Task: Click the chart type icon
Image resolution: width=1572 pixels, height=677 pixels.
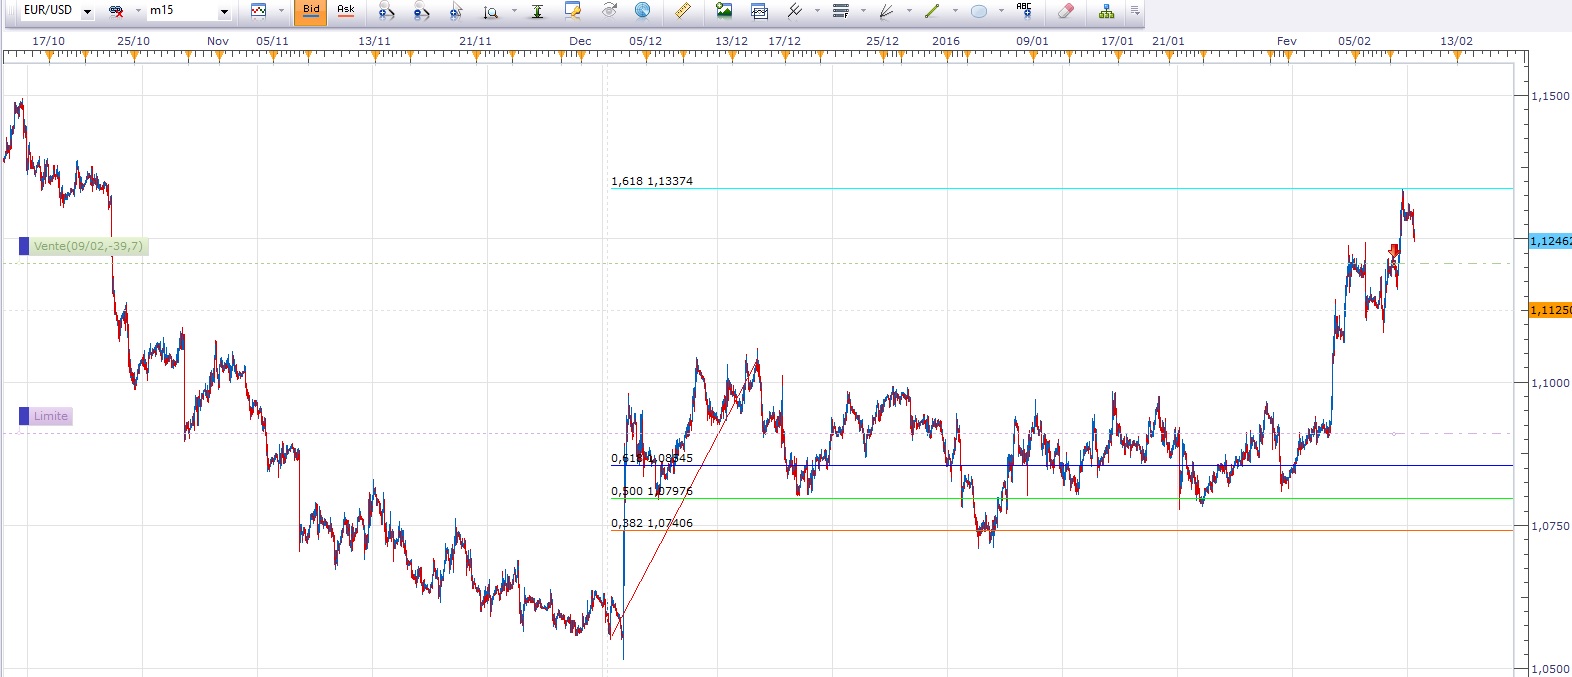Action: tap(258, 11)
